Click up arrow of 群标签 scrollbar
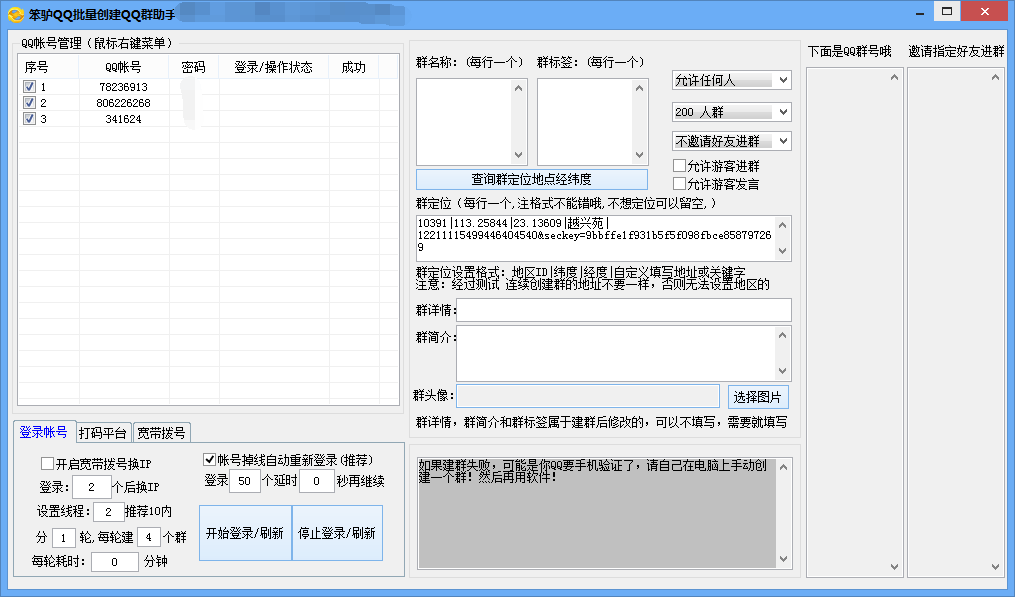1015x597 pixels. (x=640, y=88)
